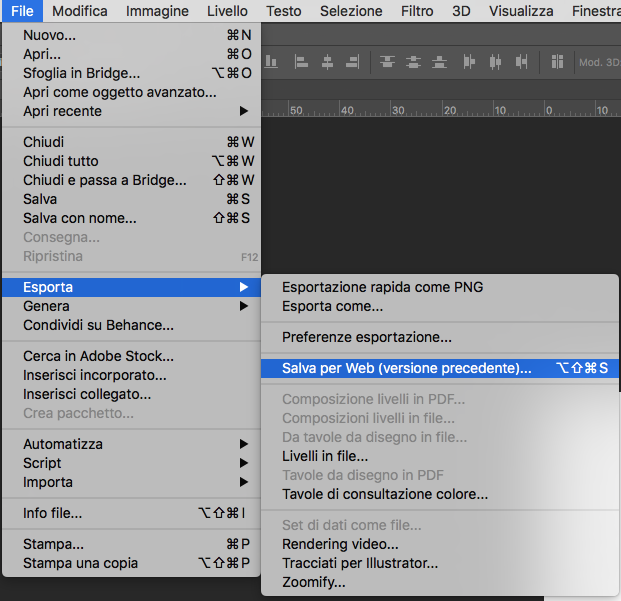The height and width of the screenshot is (601, 621).
Task: Click the distribute right edges icon
Action: pos(521,62)
